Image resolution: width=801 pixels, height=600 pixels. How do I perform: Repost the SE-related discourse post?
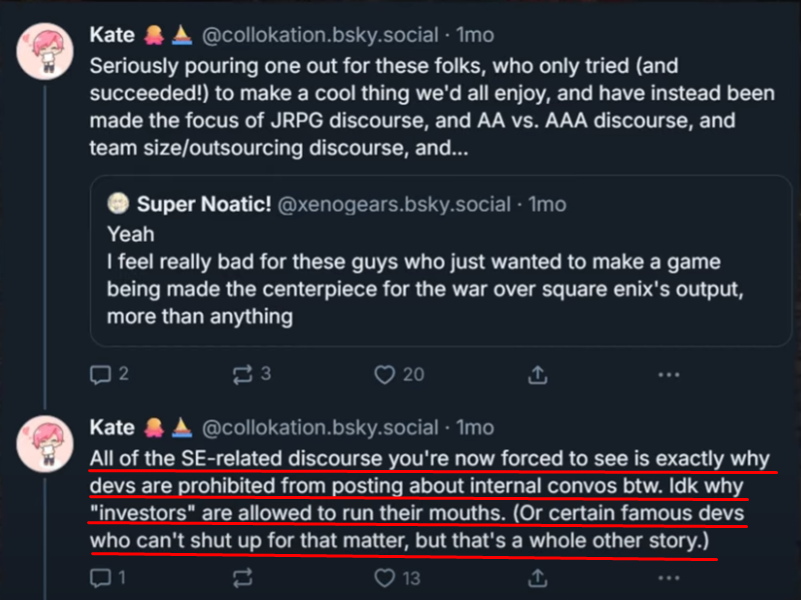(x=241, y=578)
